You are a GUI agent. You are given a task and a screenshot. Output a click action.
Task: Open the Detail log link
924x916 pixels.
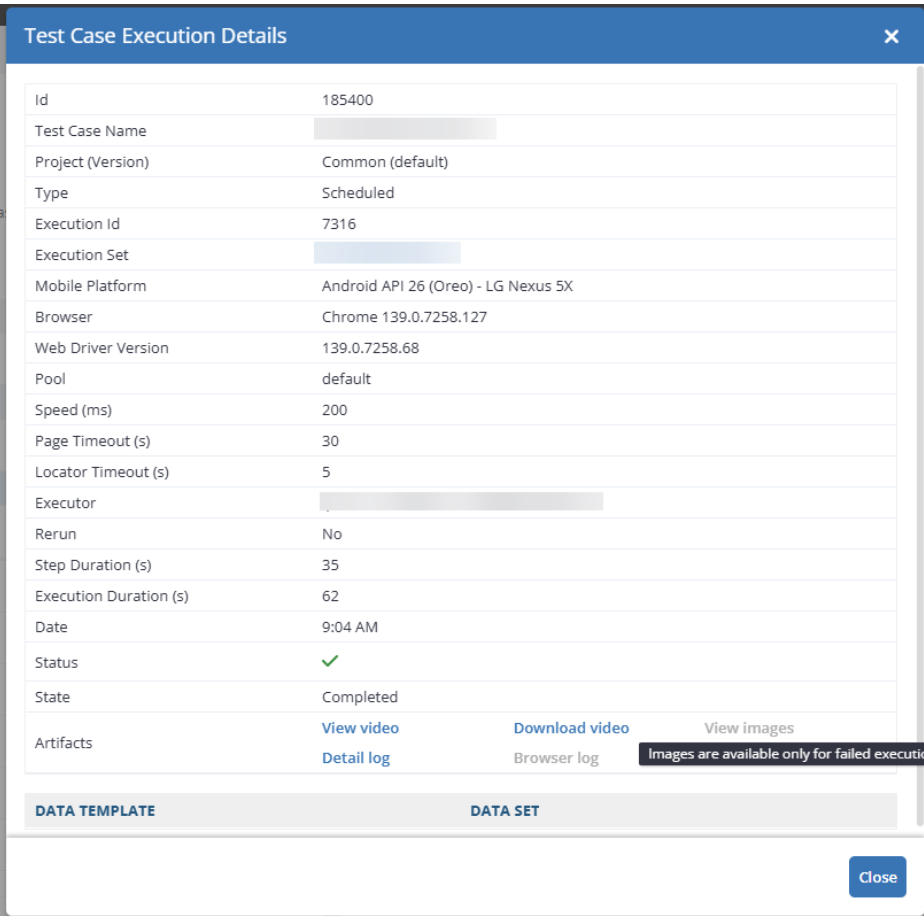click(356, 758)
